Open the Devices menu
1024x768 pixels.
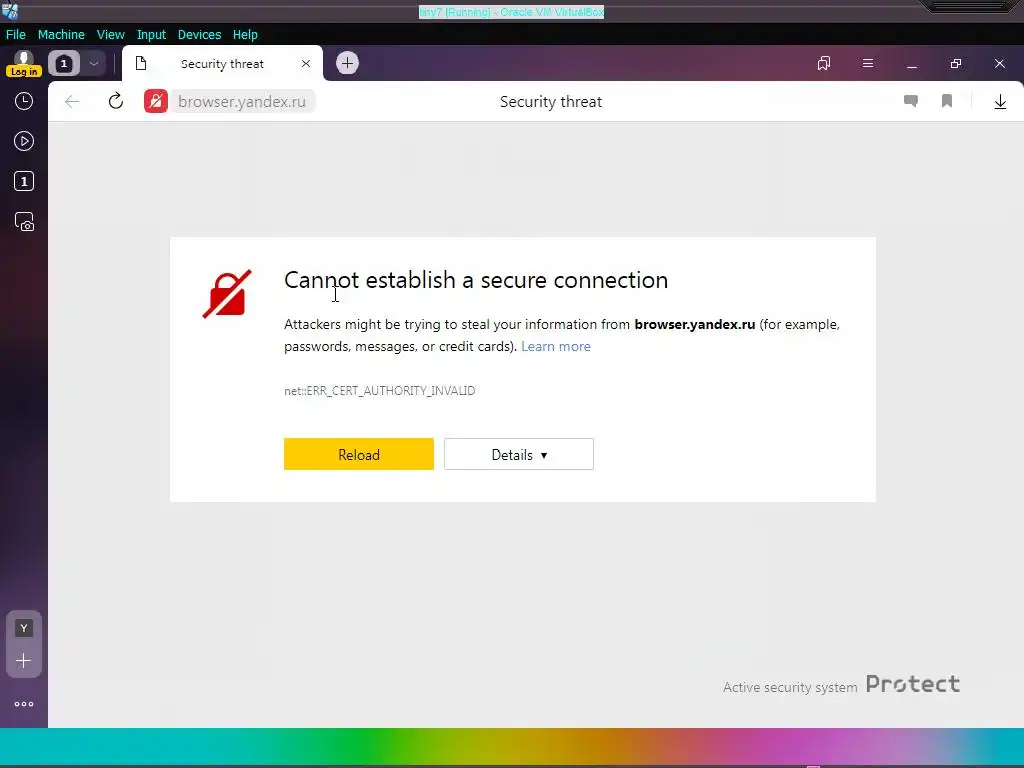(x=199, y=35)
